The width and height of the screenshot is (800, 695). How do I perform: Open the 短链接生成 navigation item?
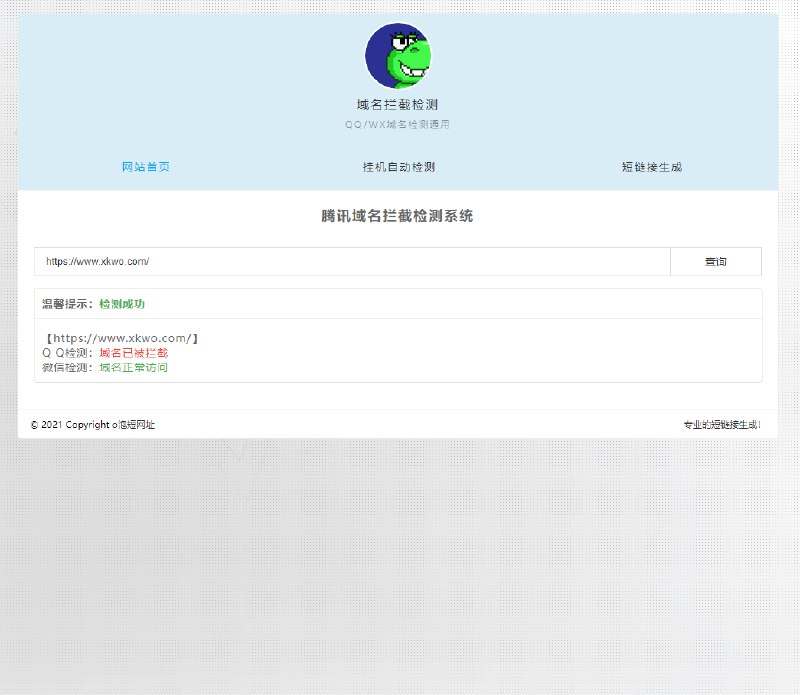(651, 167)
